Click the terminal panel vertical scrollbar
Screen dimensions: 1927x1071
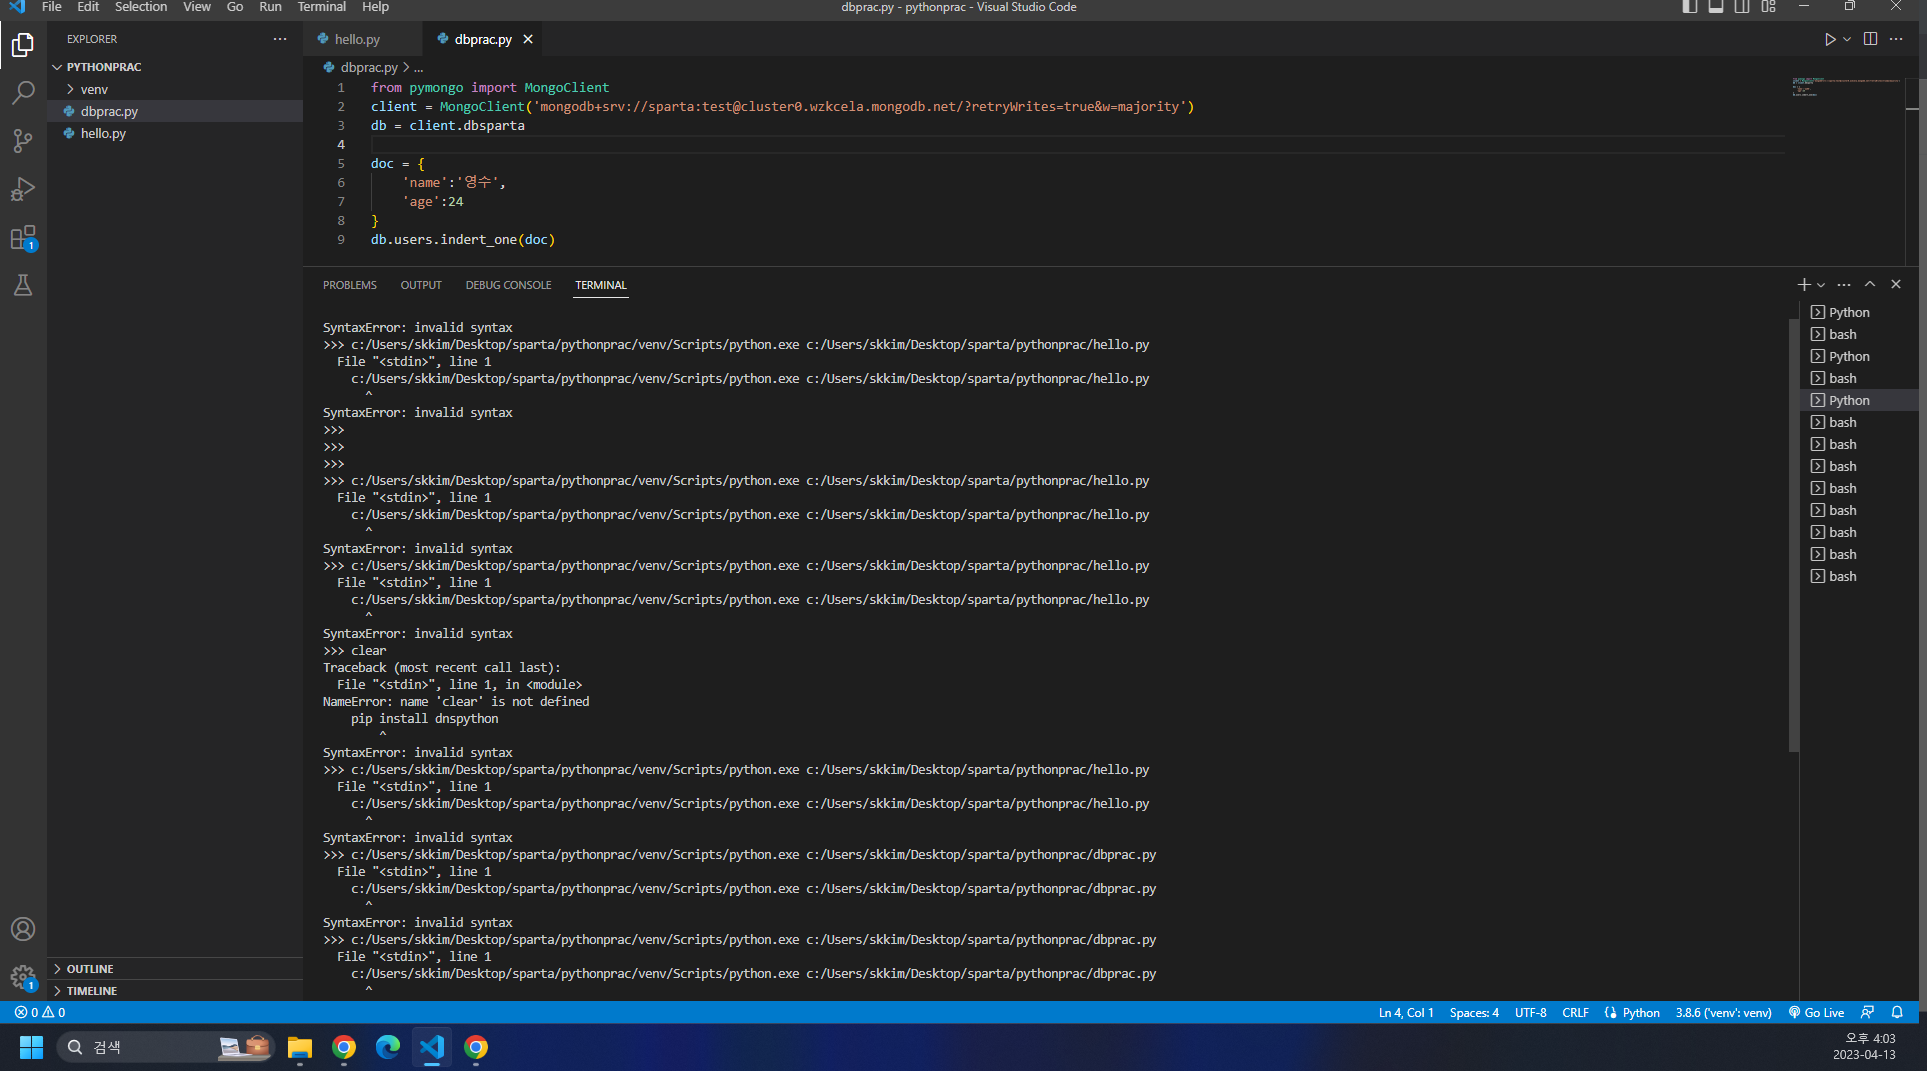[x=1793, y=535]
